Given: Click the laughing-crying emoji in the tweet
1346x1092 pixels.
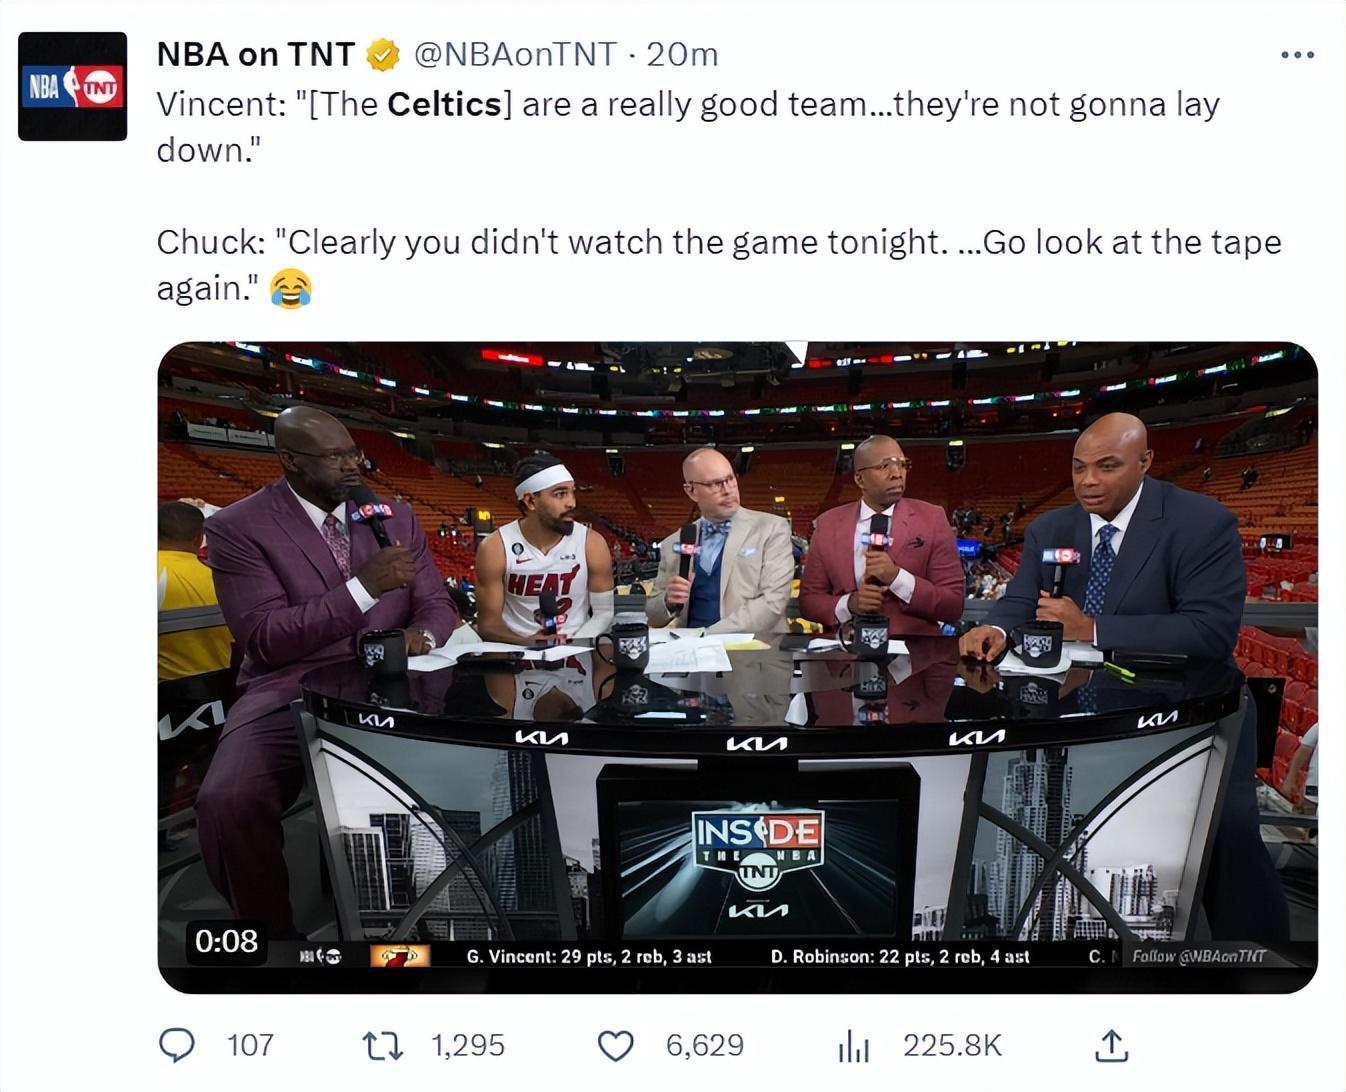Looking at the screenshot, I should click(290, 288).
